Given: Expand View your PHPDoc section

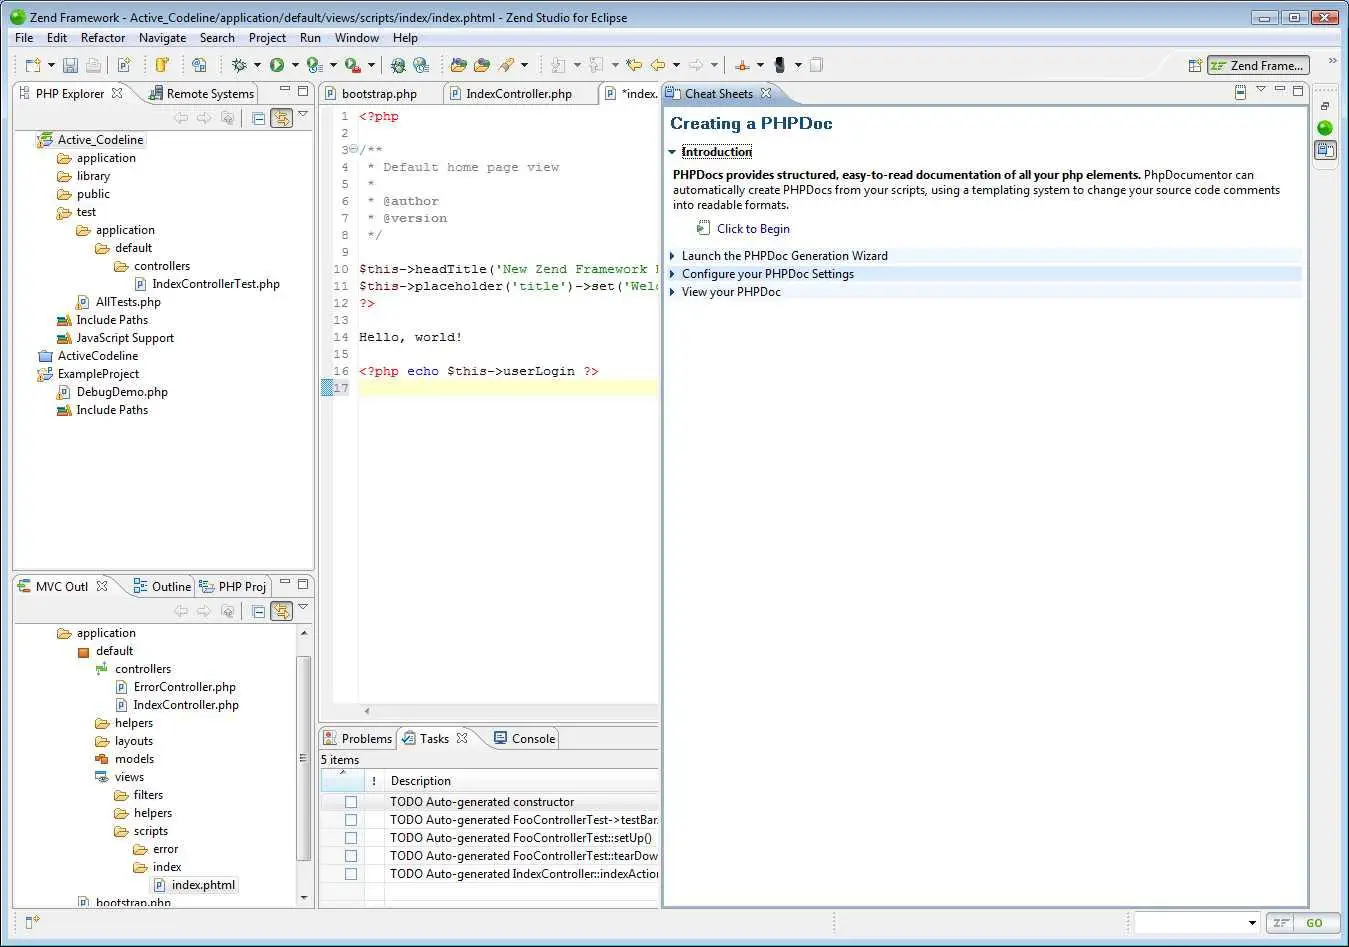Looking at the screenshot, I should coord(672,292).
